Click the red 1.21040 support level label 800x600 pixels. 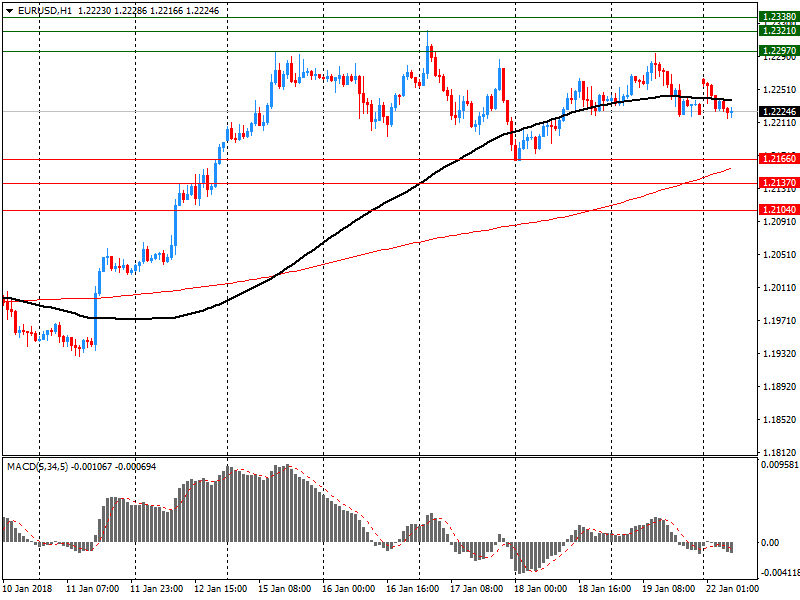click(x=779, y=210)
